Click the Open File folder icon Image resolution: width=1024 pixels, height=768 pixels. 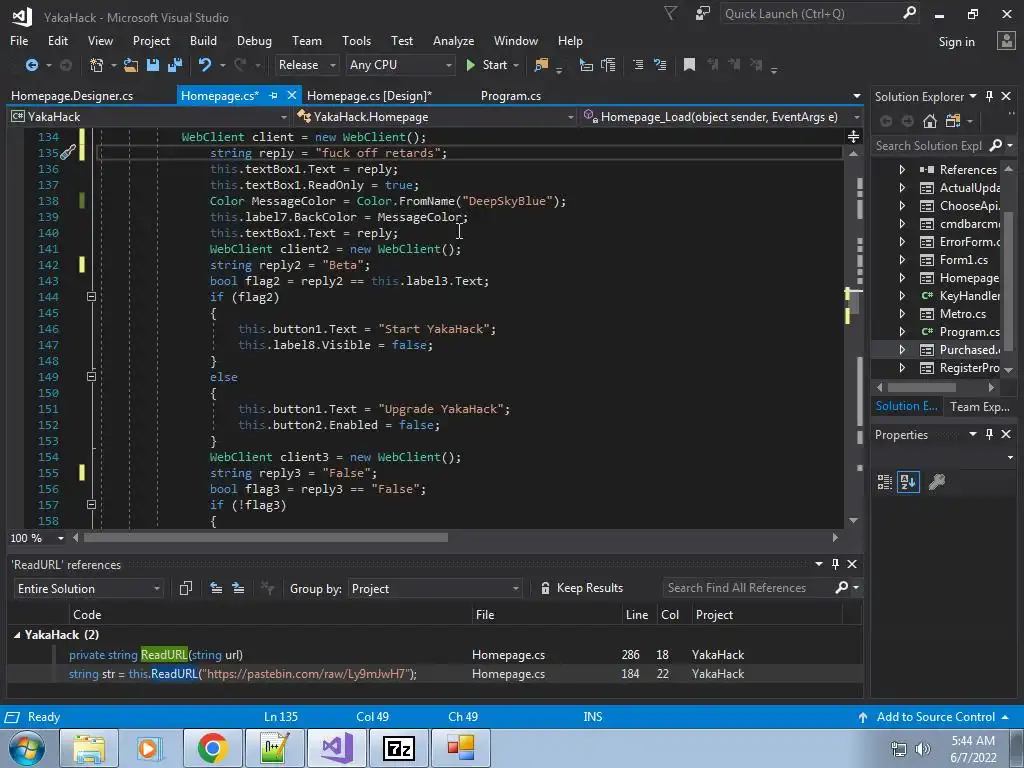[x=131, y=65]
